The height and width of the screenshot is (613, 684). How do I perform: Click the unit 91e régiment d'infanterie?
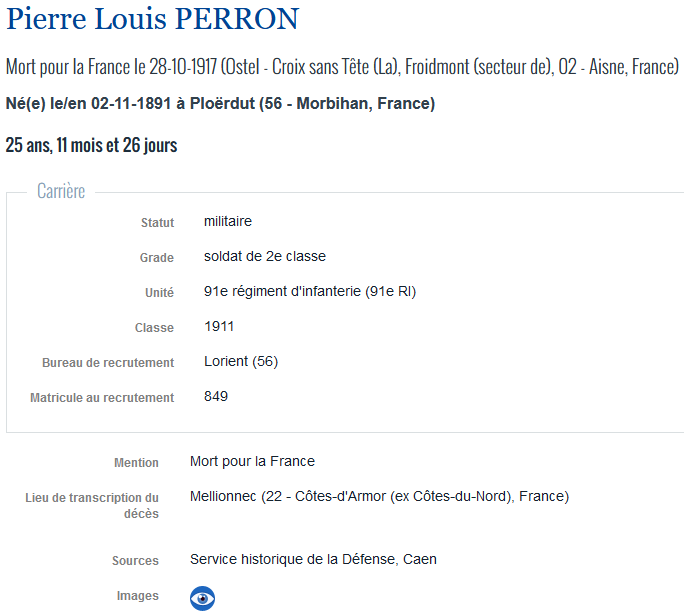coord(309,292)
